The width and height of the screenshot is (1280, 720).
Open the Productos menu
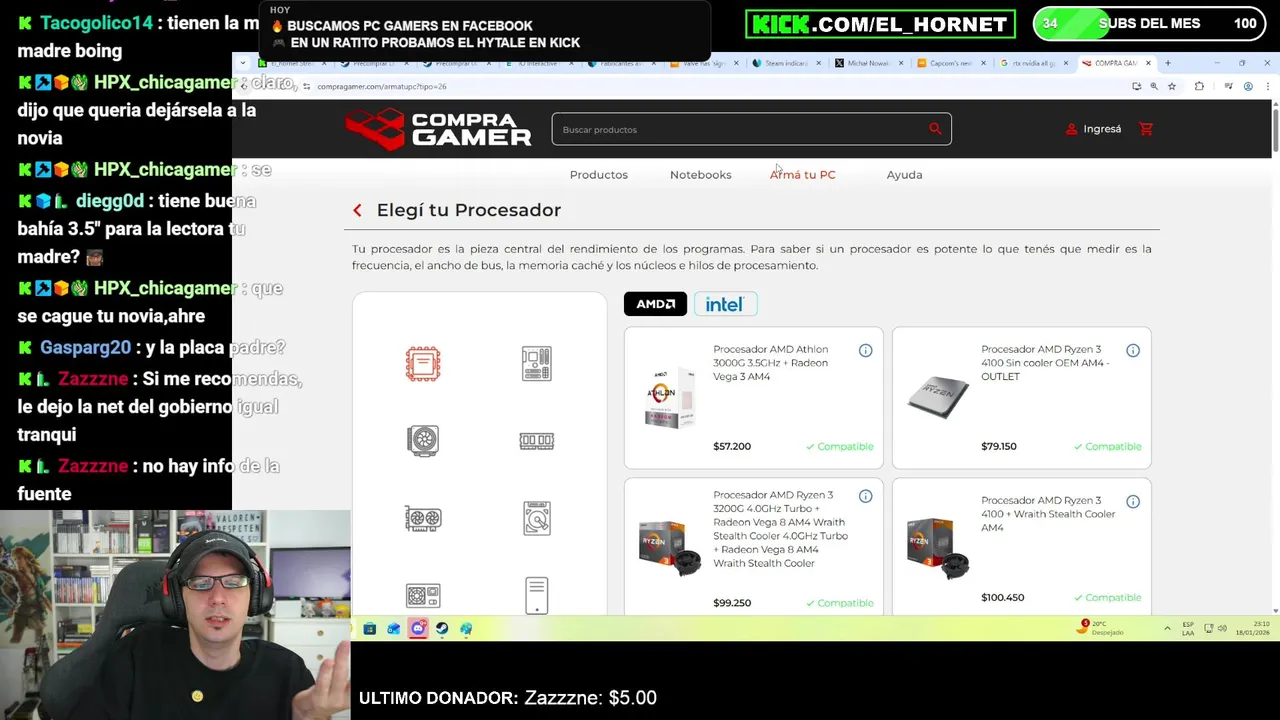click(x=599, y=175)
